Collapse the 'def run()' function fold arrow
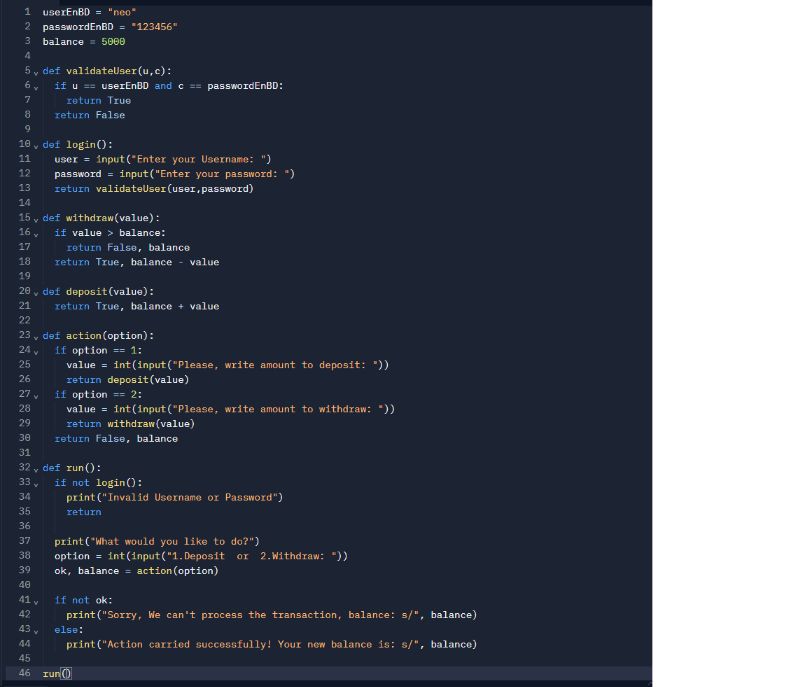Image resolution: width=806 pixels, height=687 pixels. pyautogui.click(x=36, y=470)
